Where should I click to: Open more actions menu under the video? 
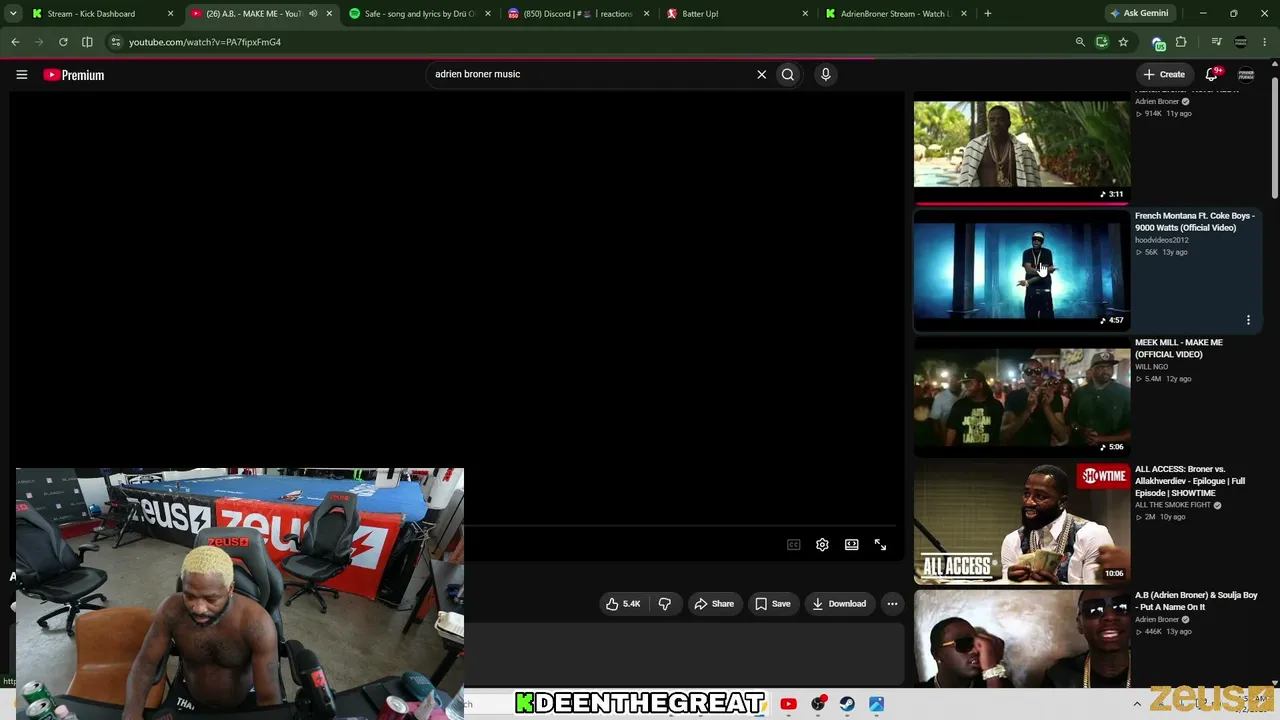892,604
